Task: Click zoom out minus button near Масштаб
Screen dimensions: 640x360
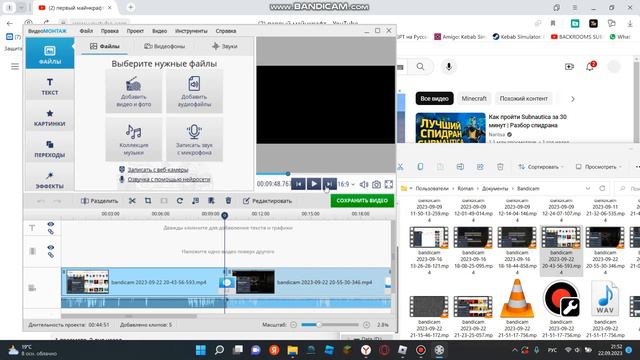Action: click(x=293, y=325)
